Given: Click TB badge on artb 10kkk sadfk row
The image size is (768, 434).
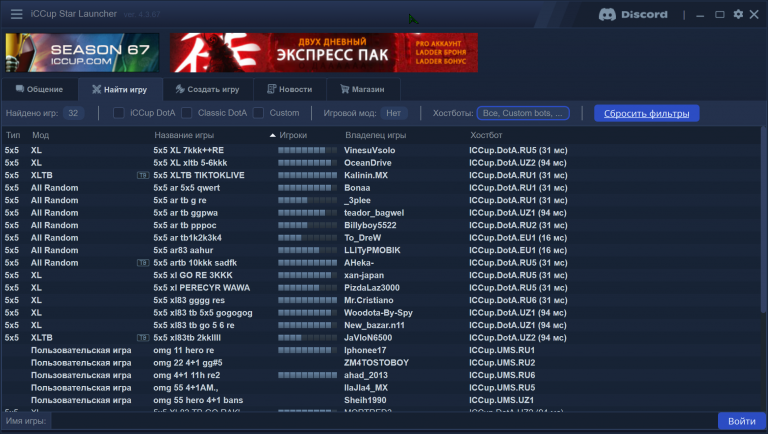Looking at the screenshot, I should tap(143, 263).
